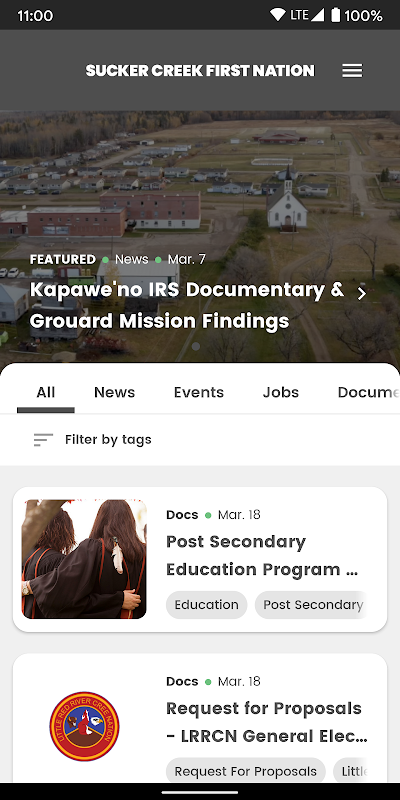Screen dimensions: 400x800
Task: Switch to the Events tab
Action: [x=199, y=392]
